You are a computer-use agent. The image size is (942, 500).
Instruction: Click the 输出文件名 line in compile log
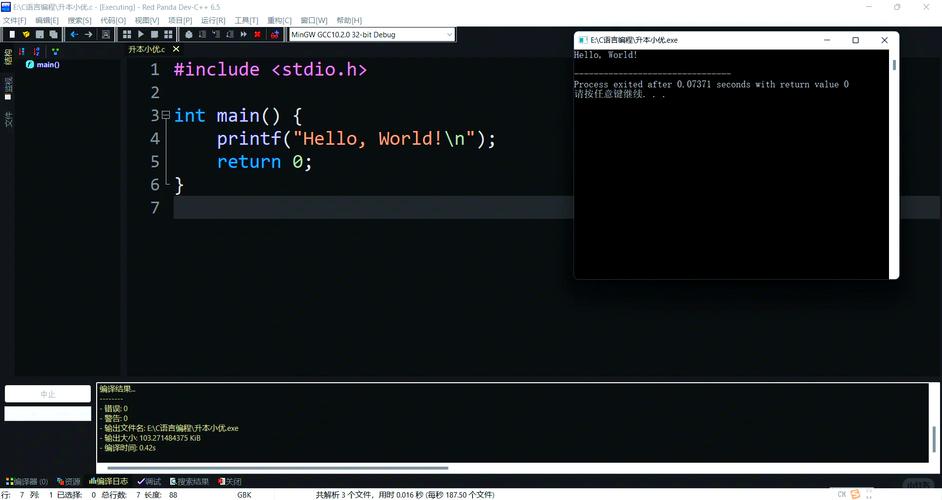click(x=169, y=428)
